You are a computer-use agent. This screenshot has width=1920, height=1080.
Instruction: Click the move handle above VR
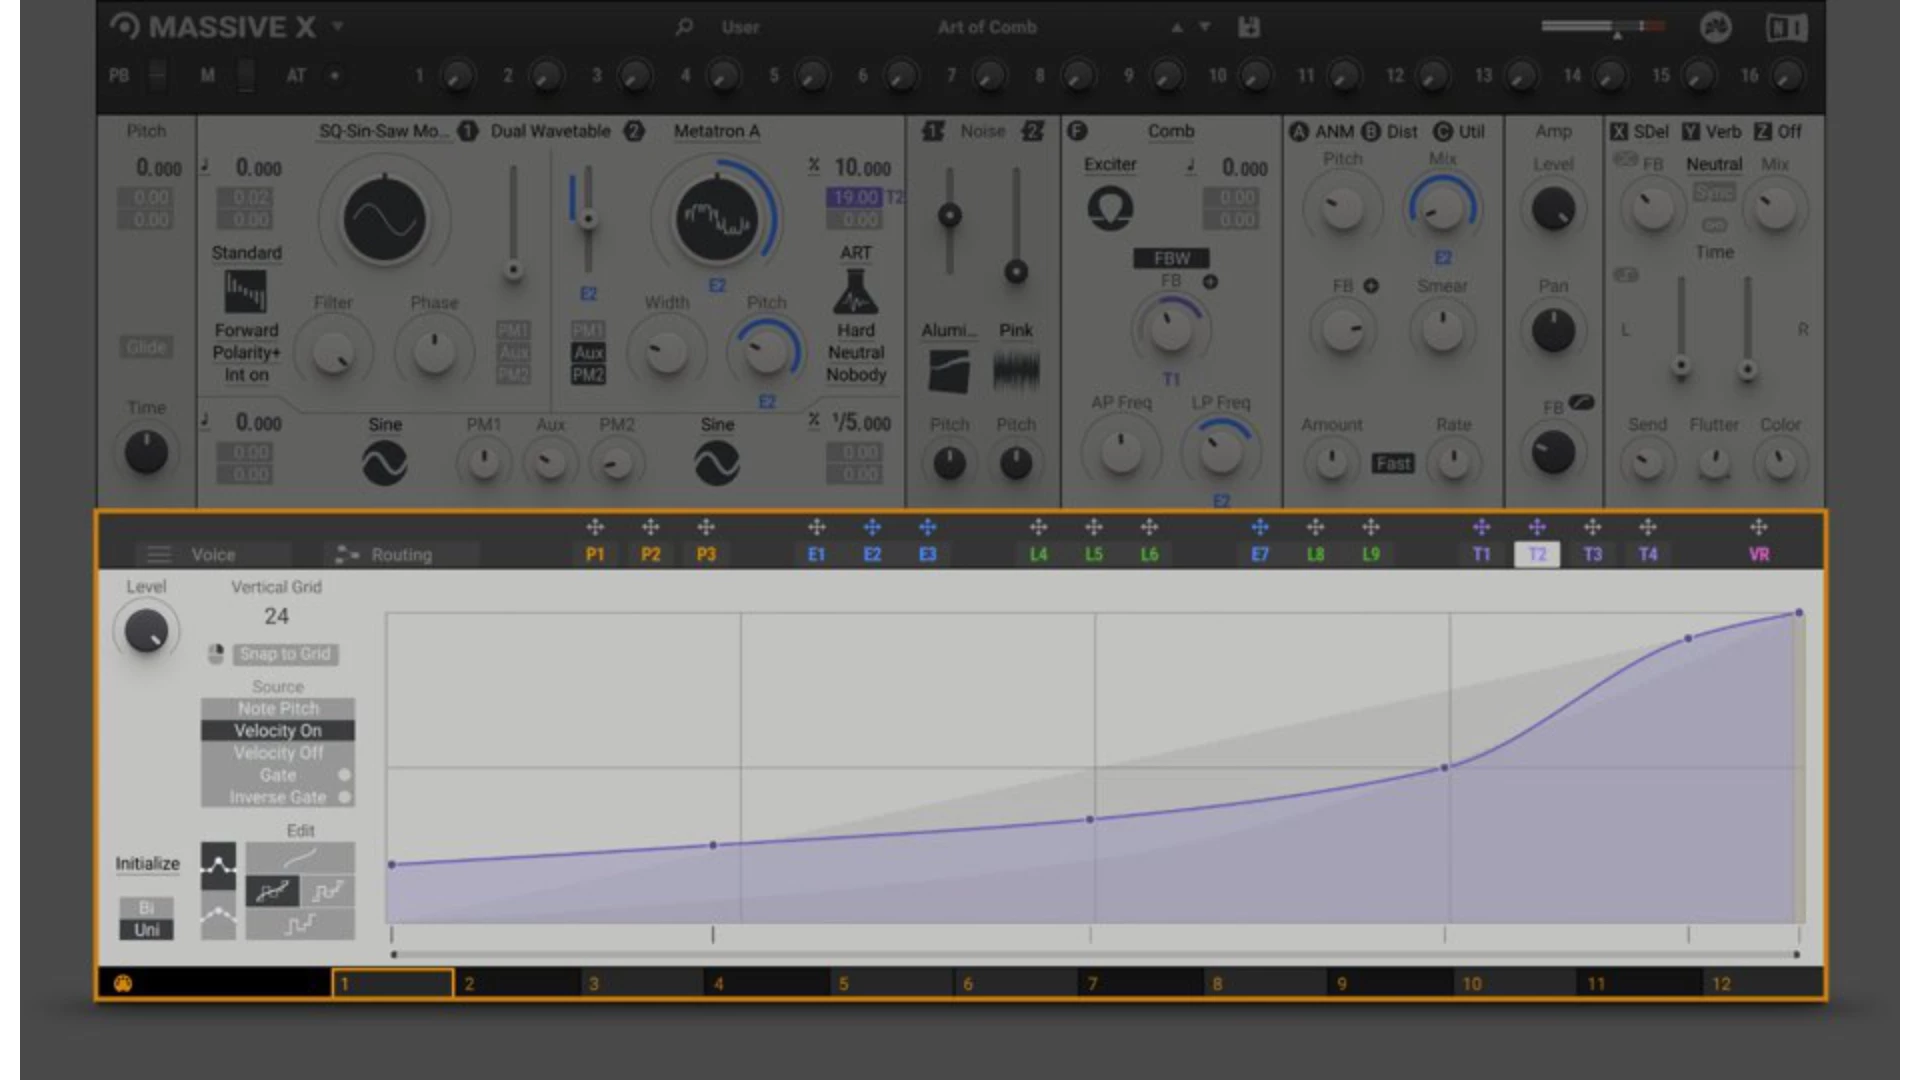[x=1758, y=527]
